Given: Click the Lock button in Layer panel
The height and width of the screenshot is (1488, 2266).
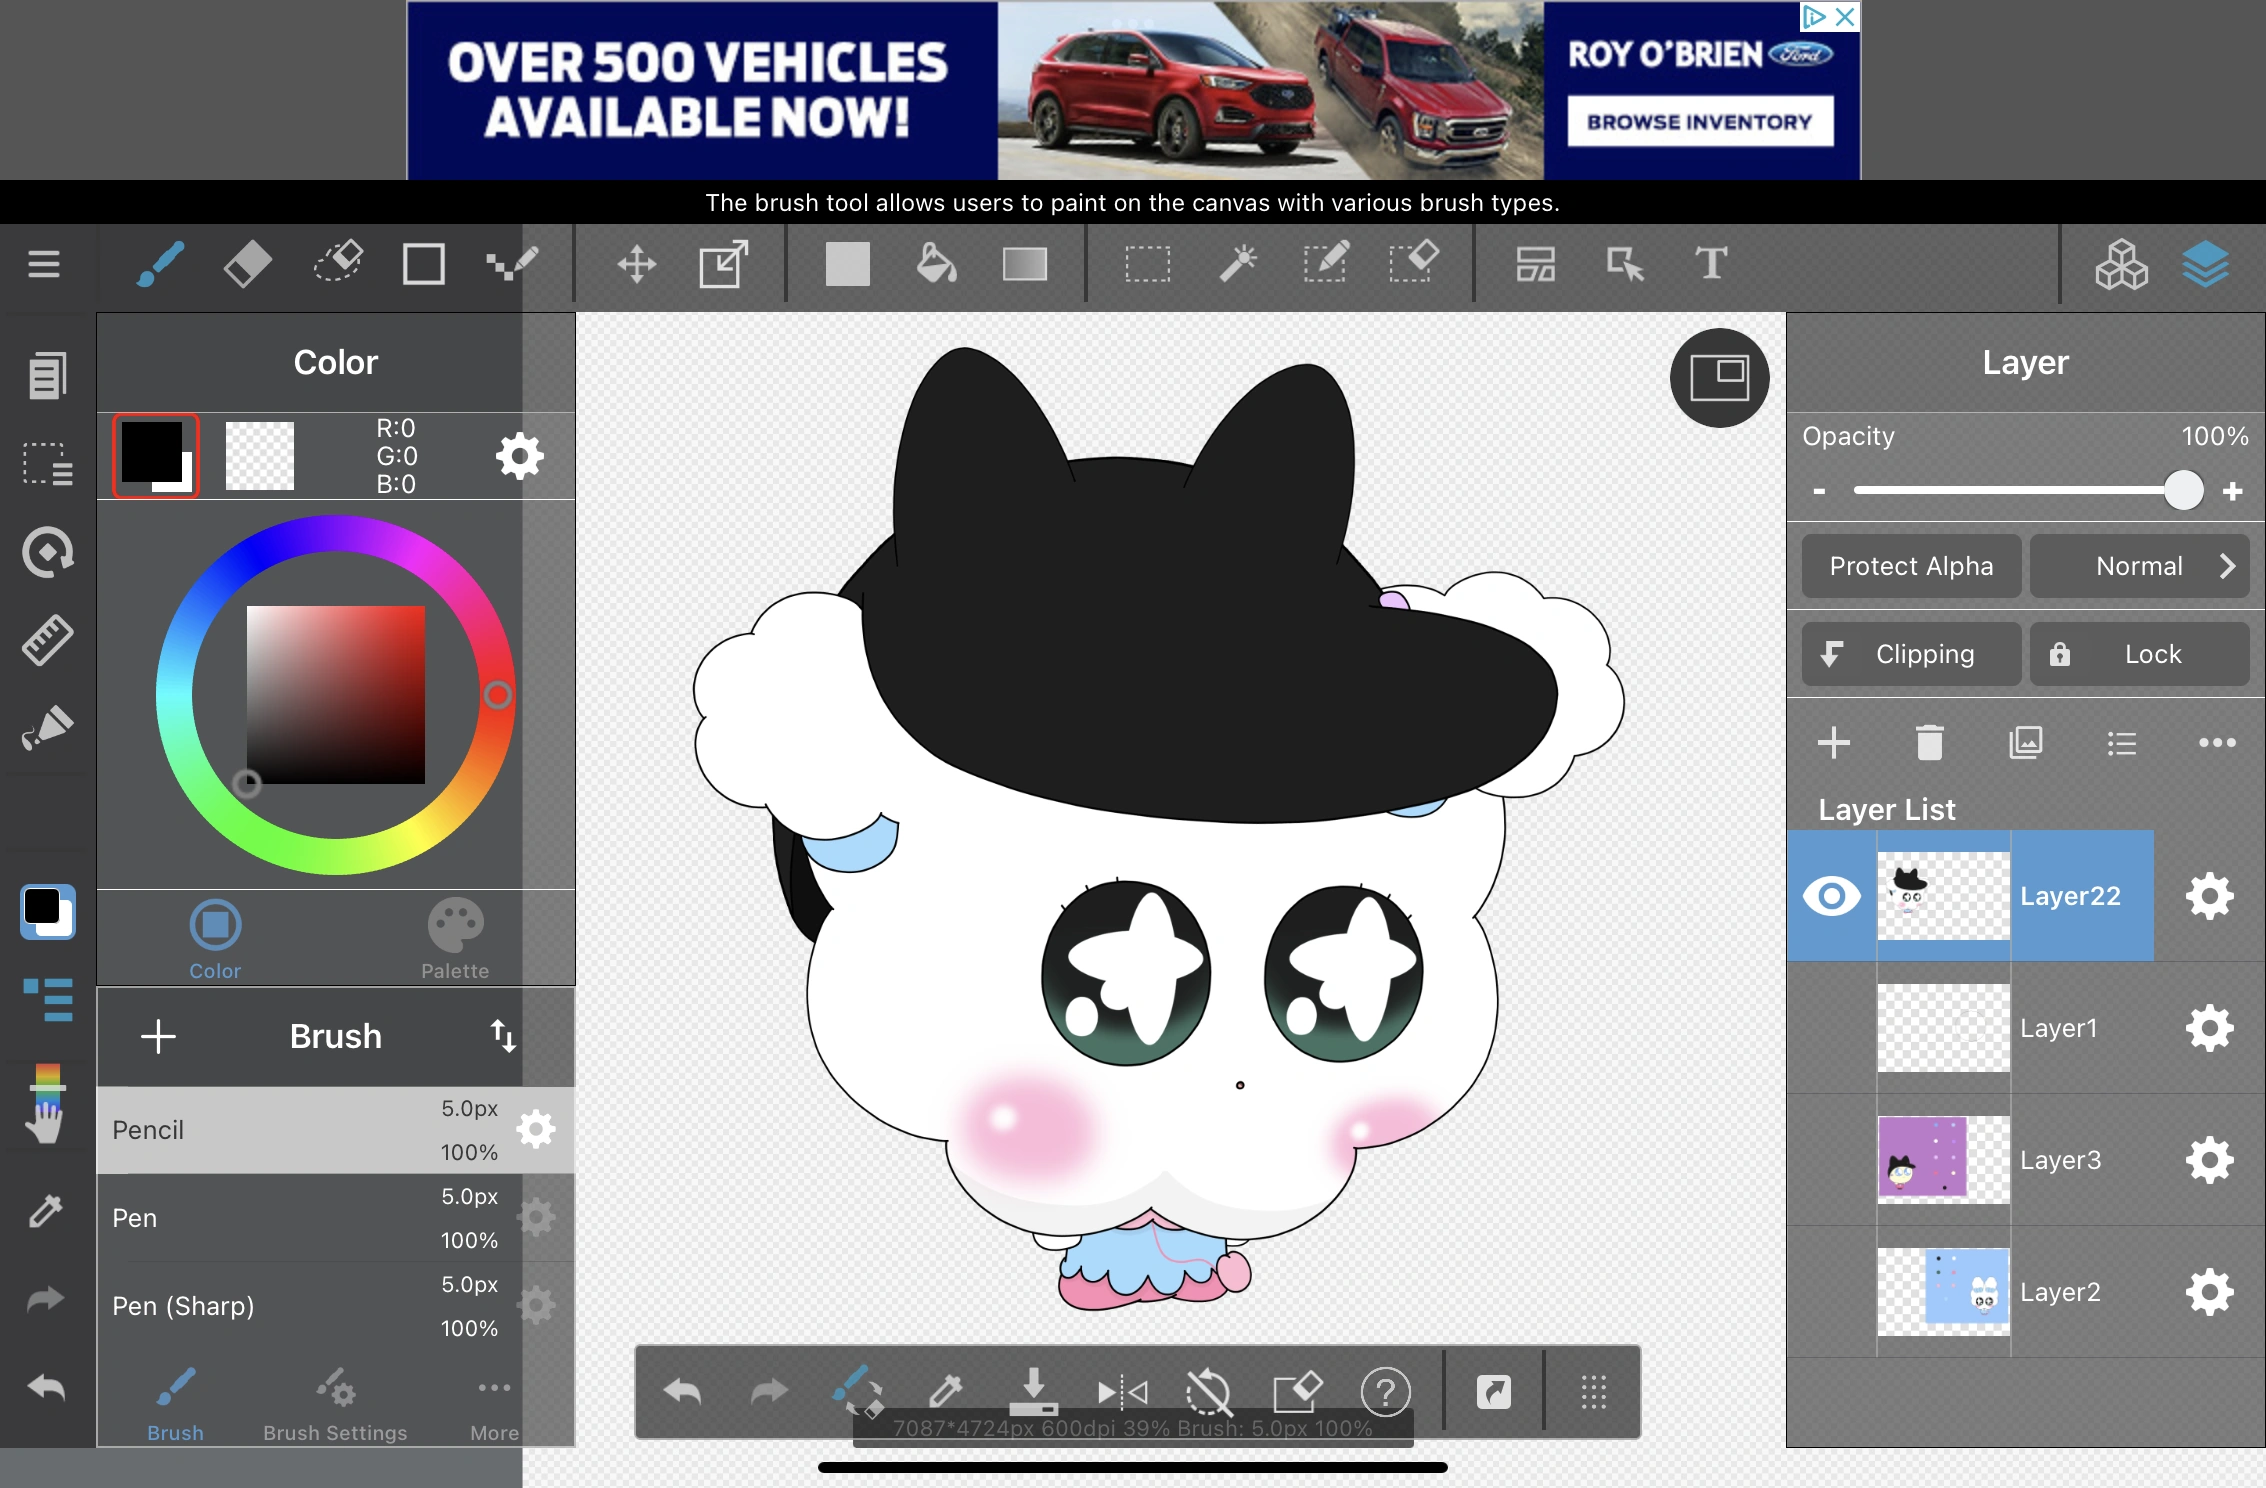Looking at the screenshot, I should tap(2139, 654).
